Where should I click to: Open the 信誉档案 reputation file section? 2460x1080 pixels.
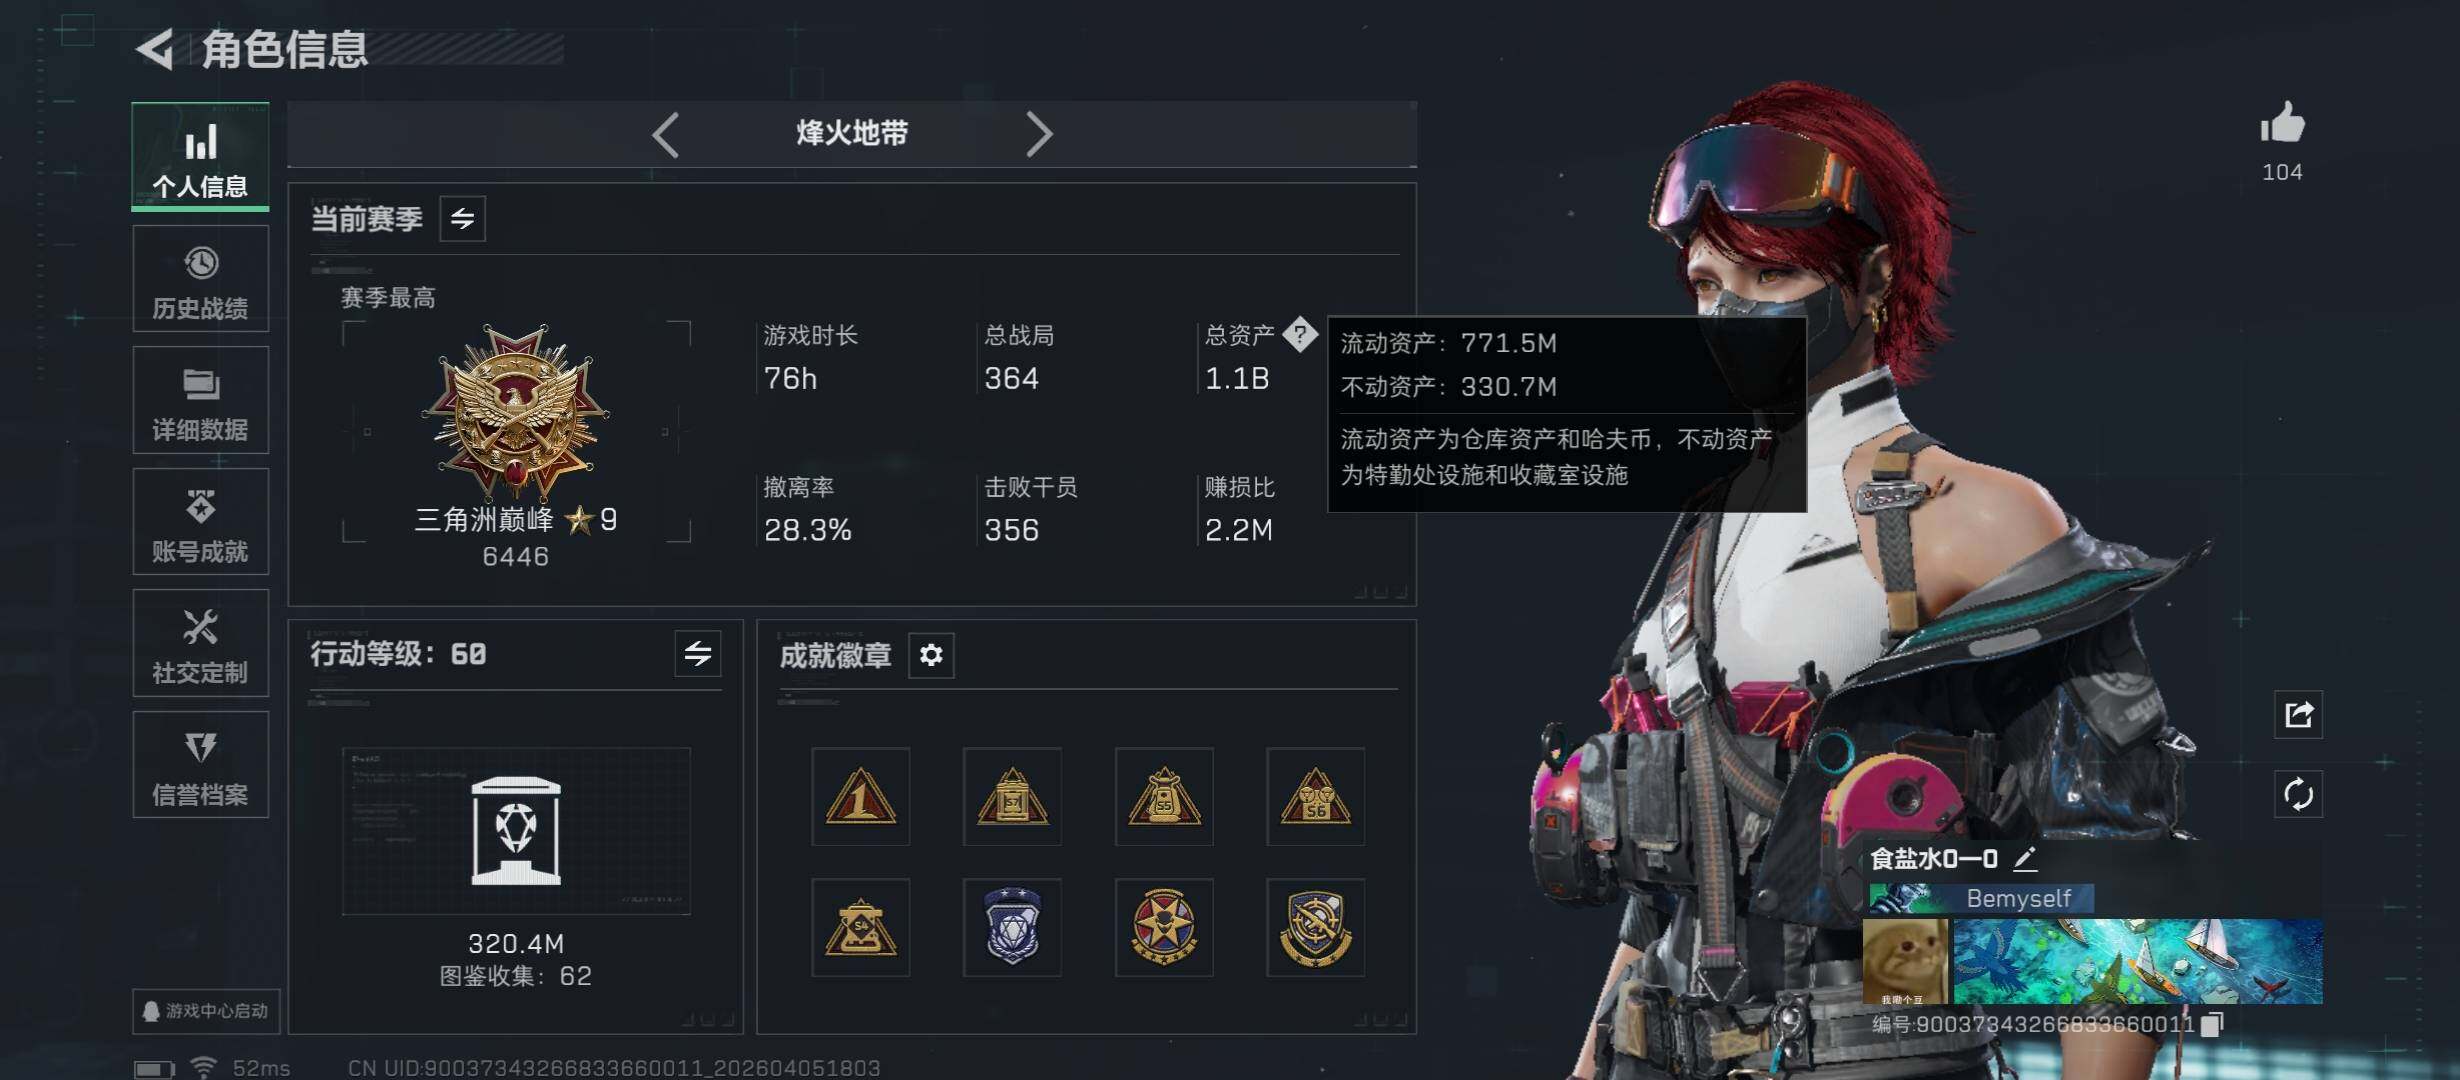pyautogui.click(x=200, y=765)
